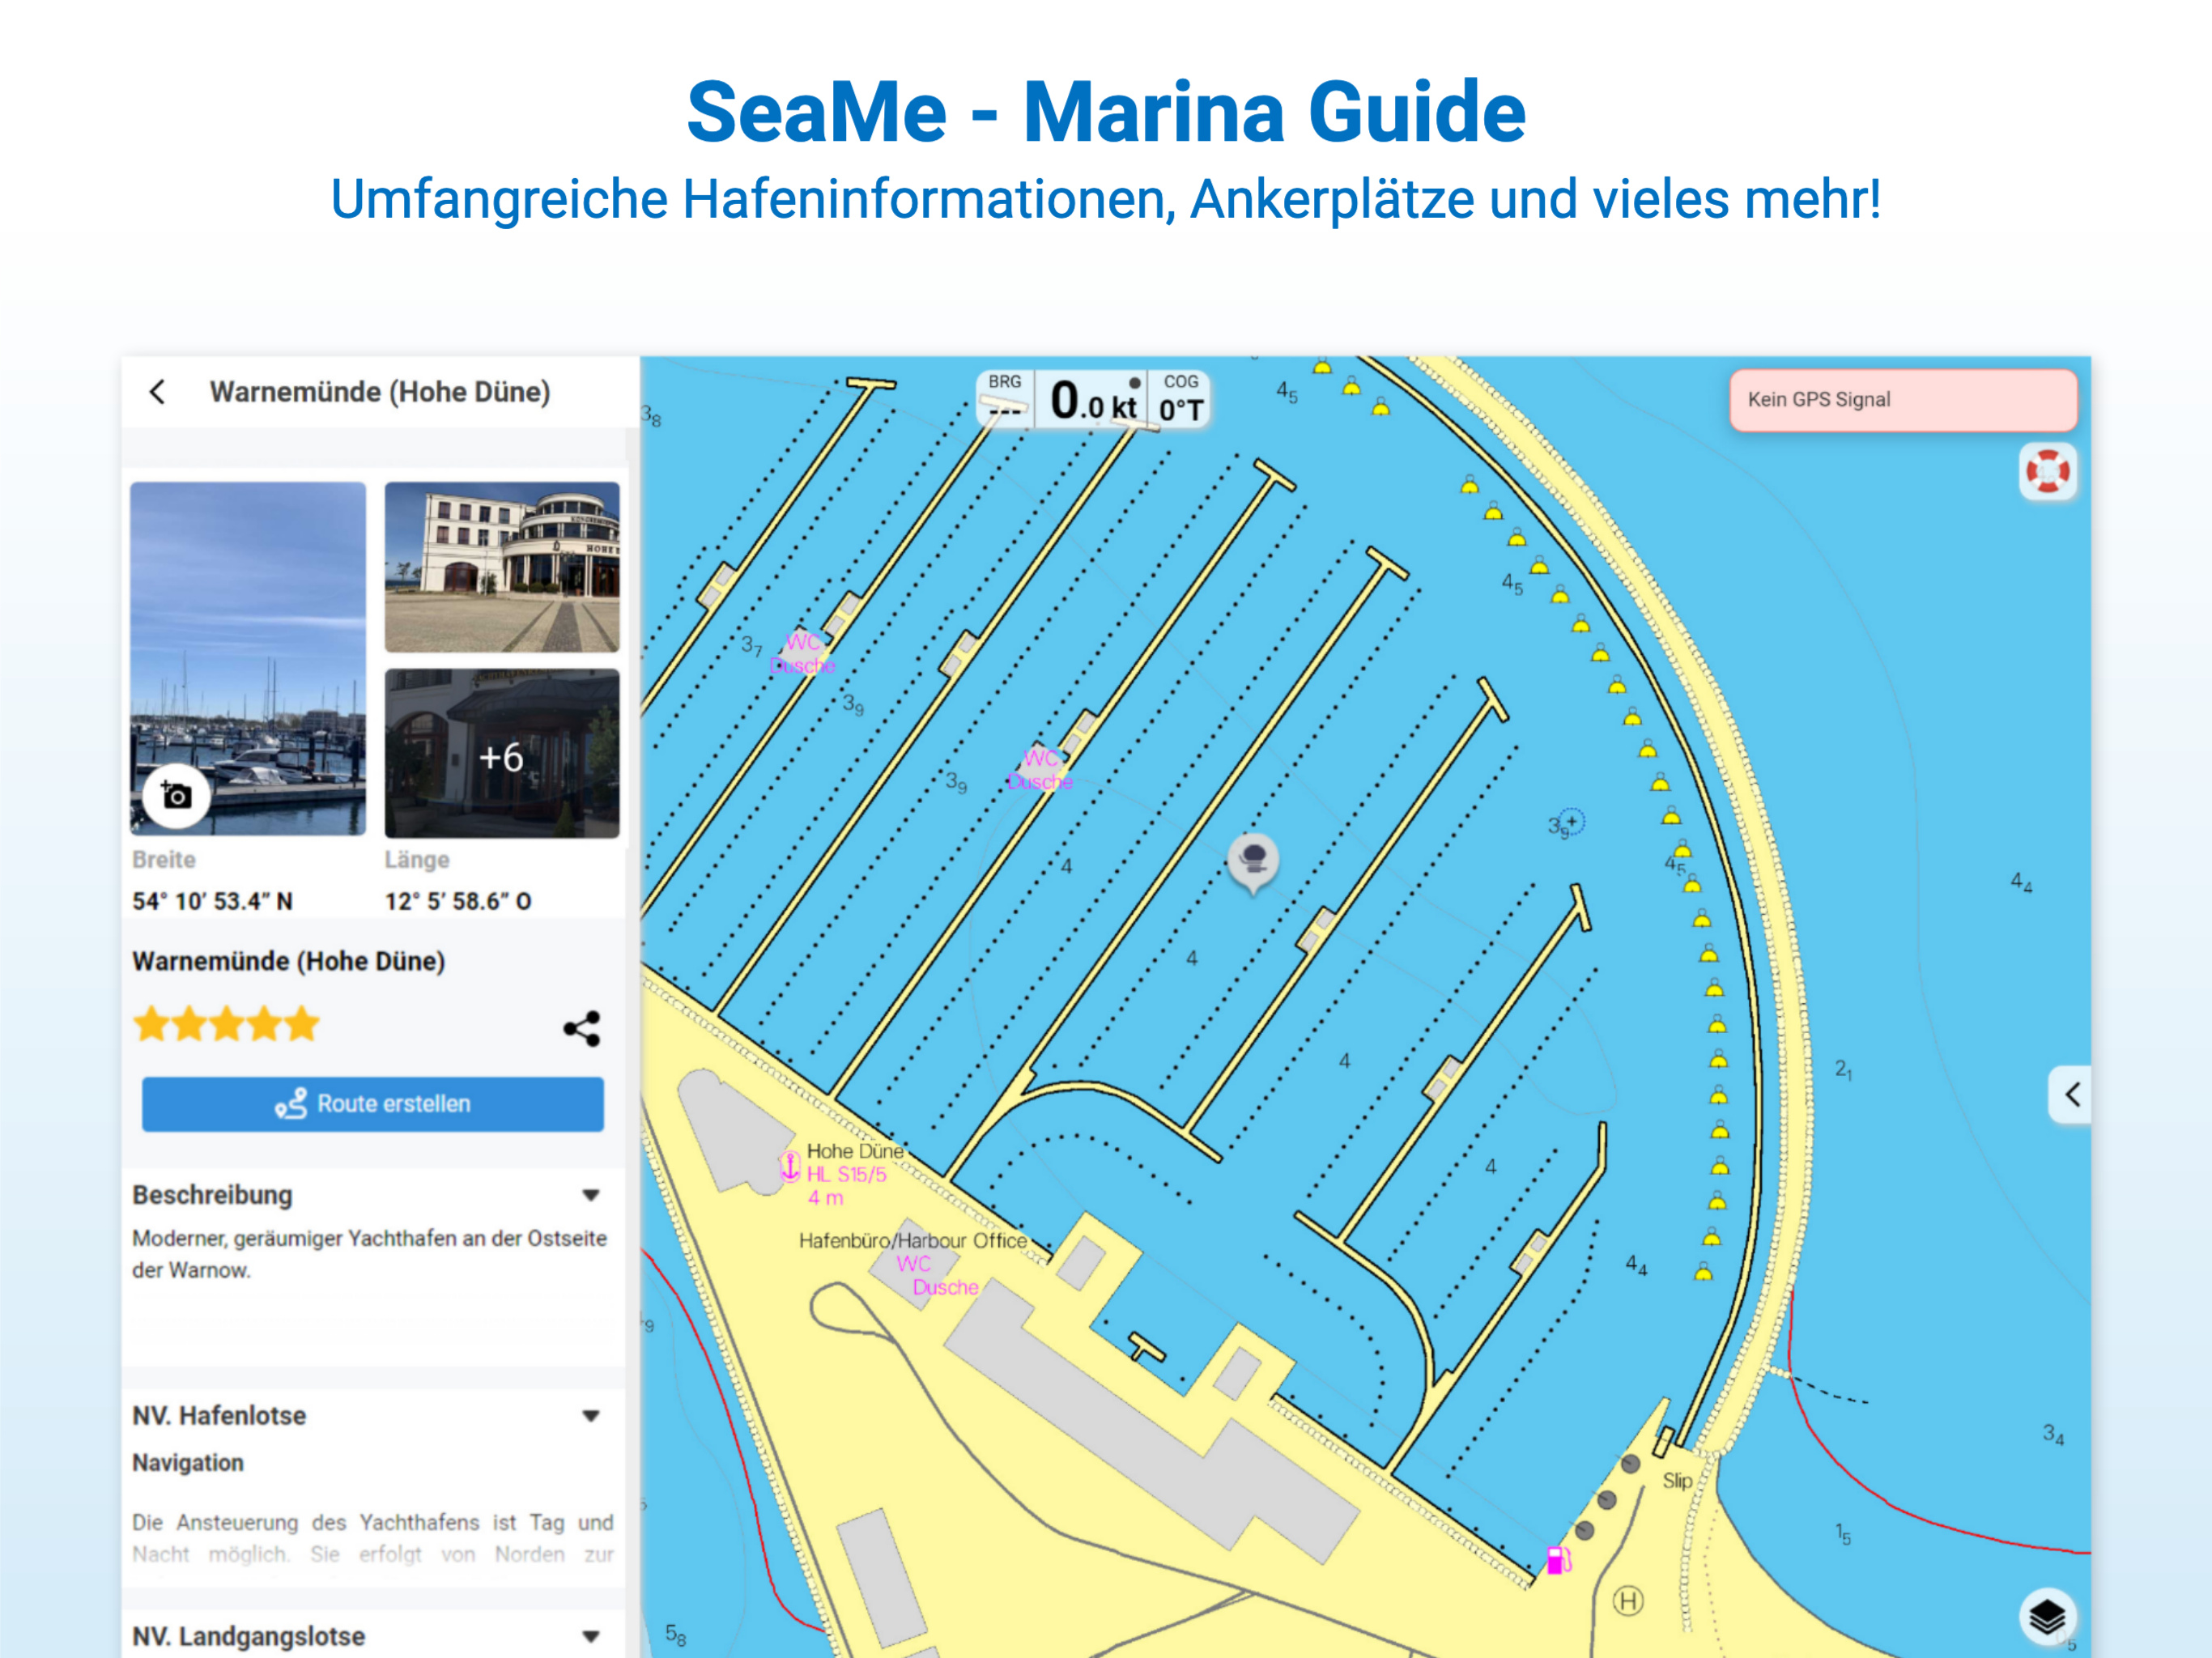Tap the pink fuel station symbol
Screen dimensions: 2212x1658
1558,1560
